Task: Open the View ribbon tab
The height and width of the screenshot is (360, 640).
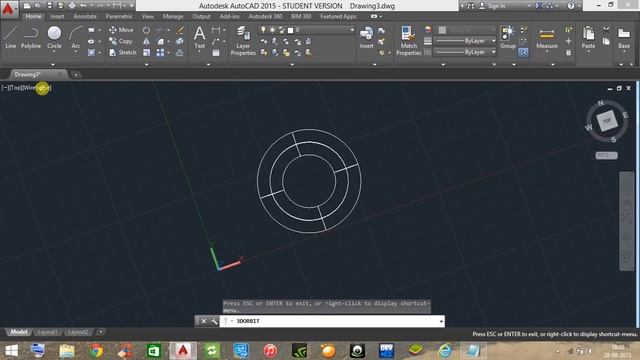Action: [147, 16]
